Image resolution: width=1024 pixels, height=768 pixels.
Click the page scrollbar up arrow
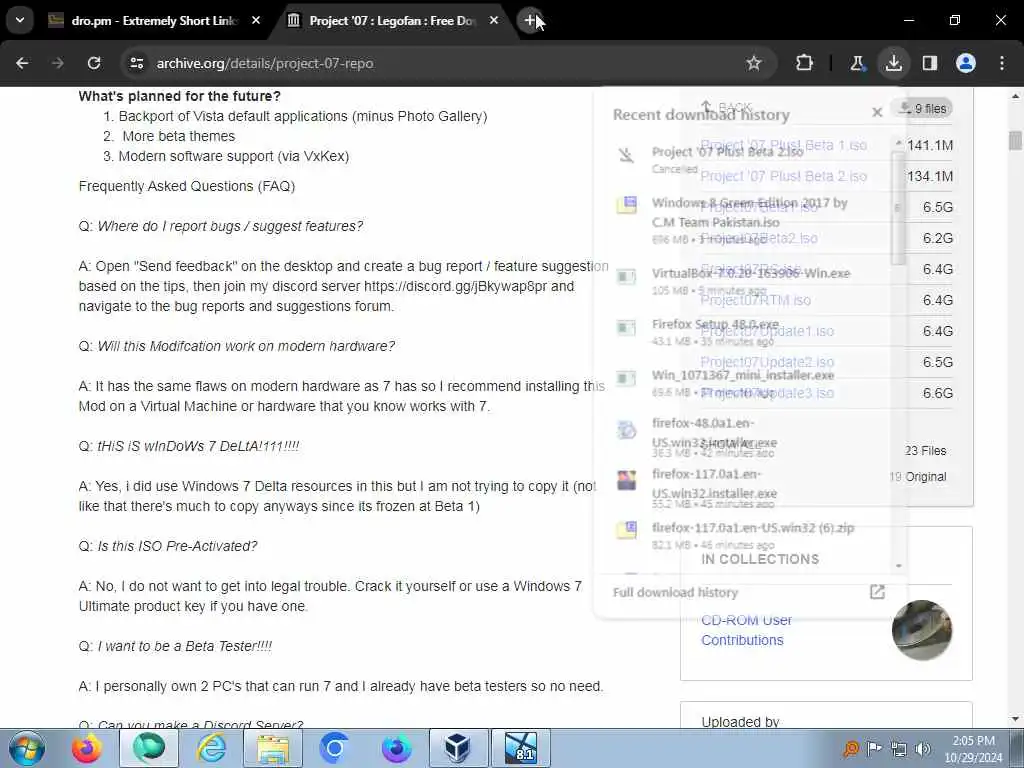1015,96
